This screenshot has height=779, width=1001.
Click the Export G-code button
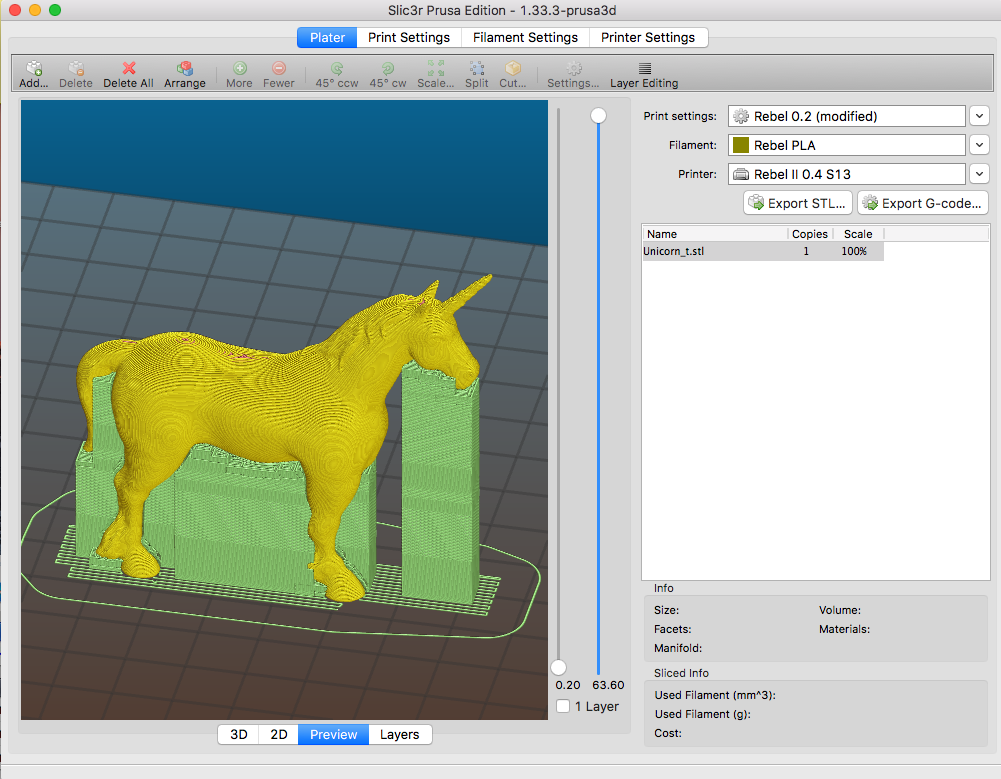pos(922,203)
